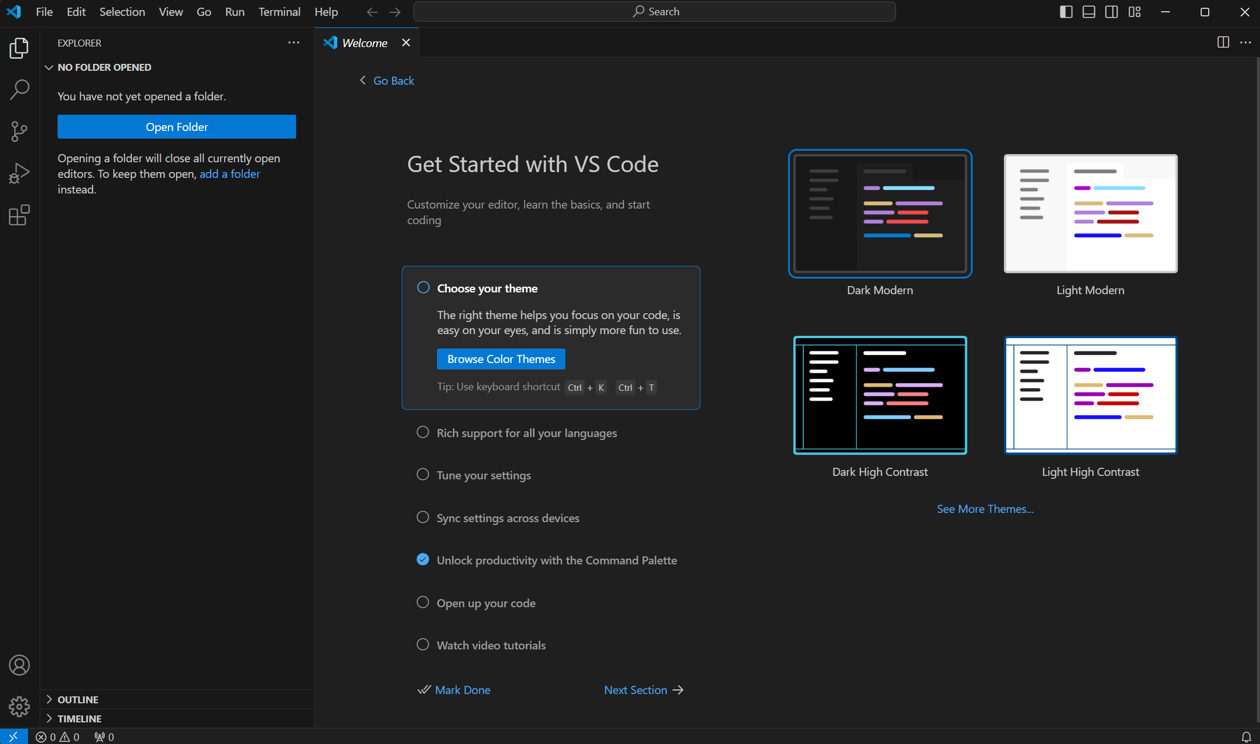Viewport: 1260px width, 744px height.
Task: Click the See More Themes link
Action: click(x=984, y=509)
